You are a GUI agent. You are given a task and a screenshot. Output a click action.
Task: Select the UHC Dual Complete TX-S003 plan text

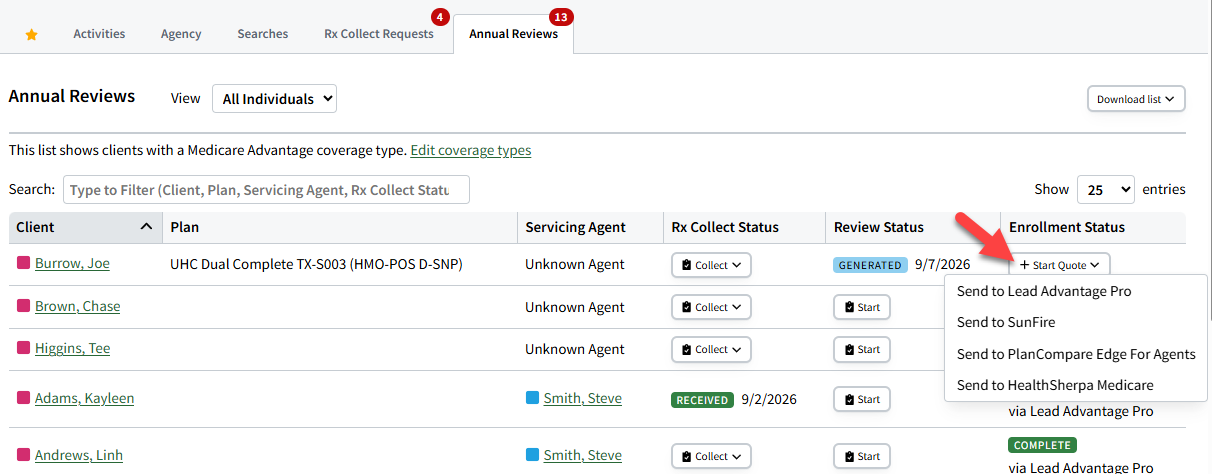(317, 264)
